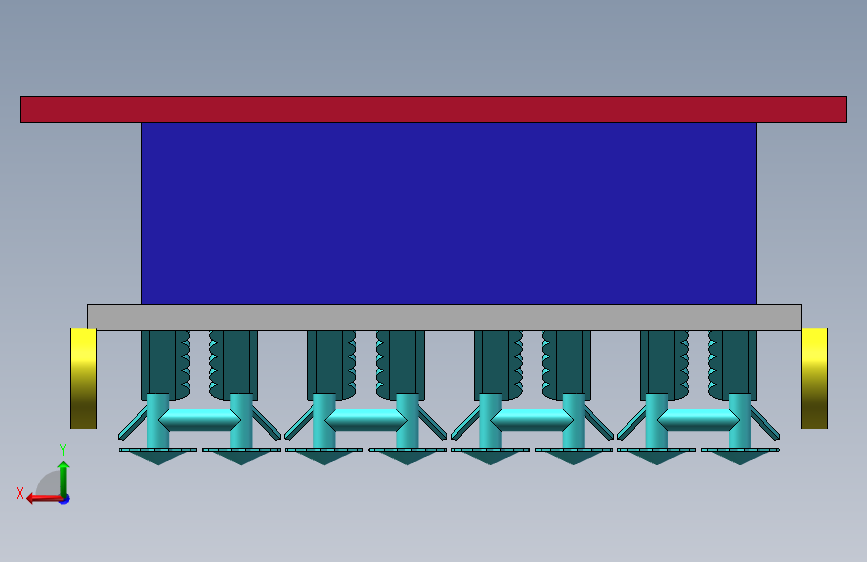The image size is (867, 562).
Task: Click the leftmost suction cup disc
Action: click(158, 456)
